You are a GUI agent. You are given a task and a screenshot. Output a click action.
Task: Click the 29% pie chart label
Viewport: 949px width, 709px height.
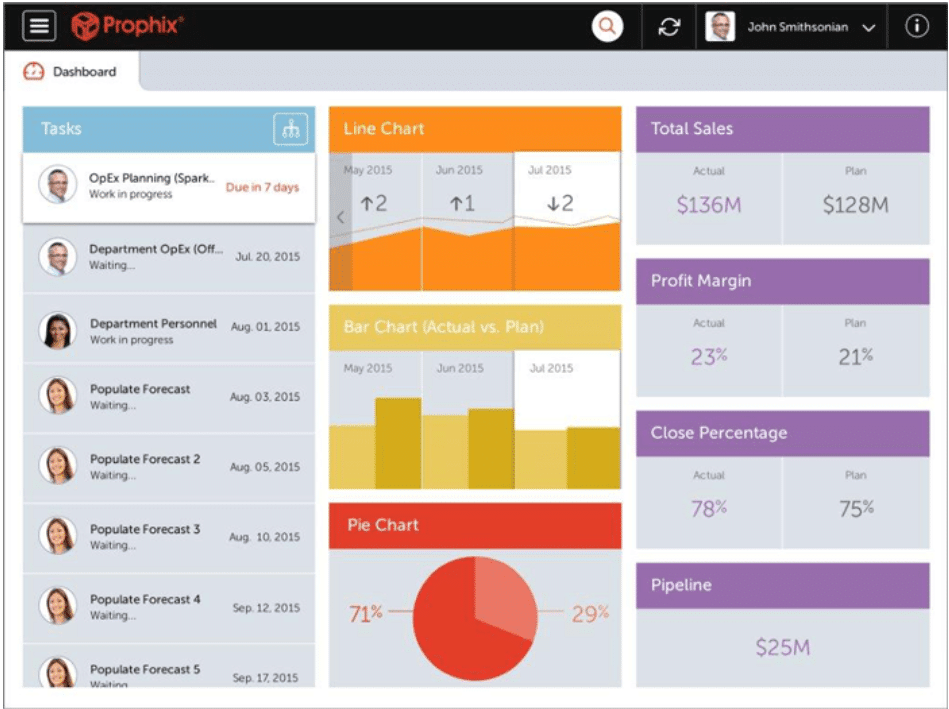(x=590, y=614)
